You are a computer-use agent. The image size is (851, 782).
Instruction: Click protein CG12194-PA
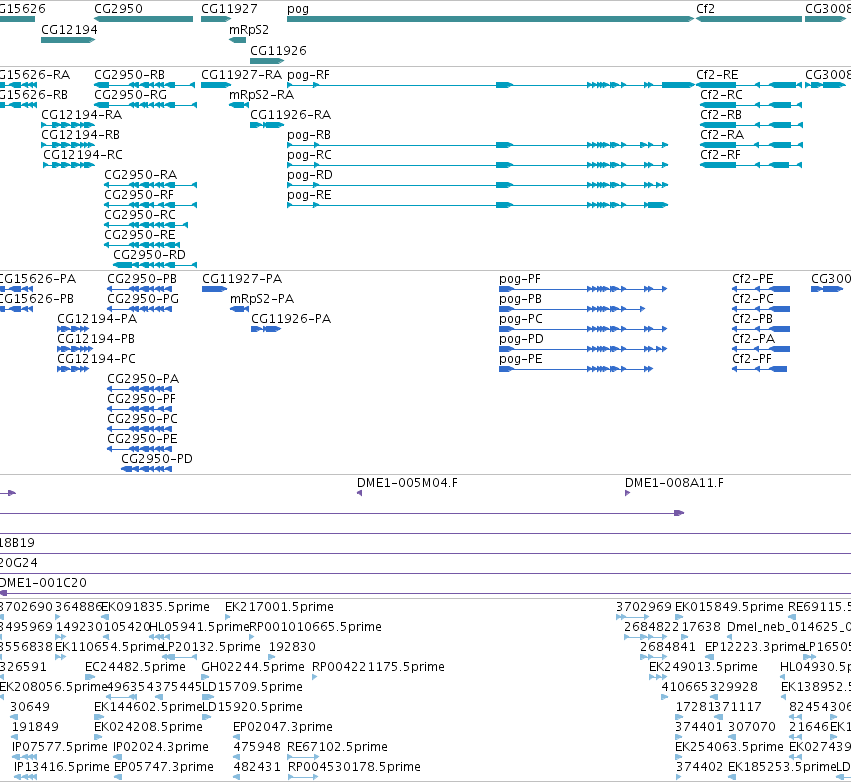pyautogui.click(x=73, y=329)
